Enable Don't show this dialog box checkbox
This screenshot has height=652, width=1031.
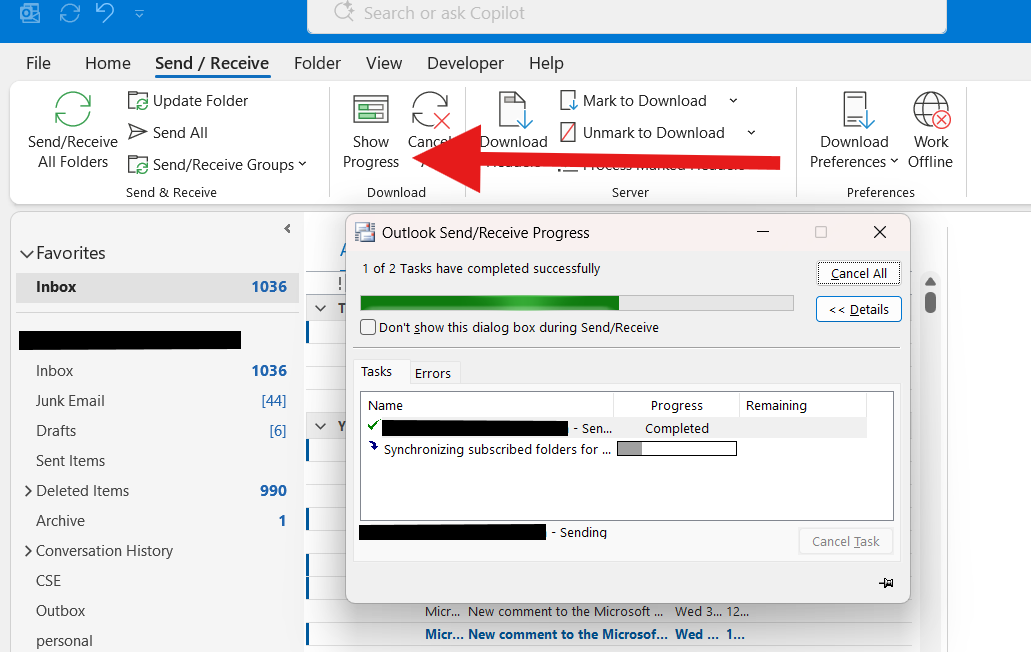click(x=368, y=327)
